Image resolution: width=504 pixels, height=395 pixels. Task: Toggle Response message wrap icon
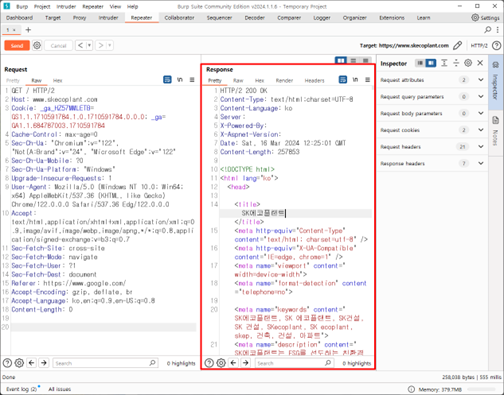[x=343, y=80]
